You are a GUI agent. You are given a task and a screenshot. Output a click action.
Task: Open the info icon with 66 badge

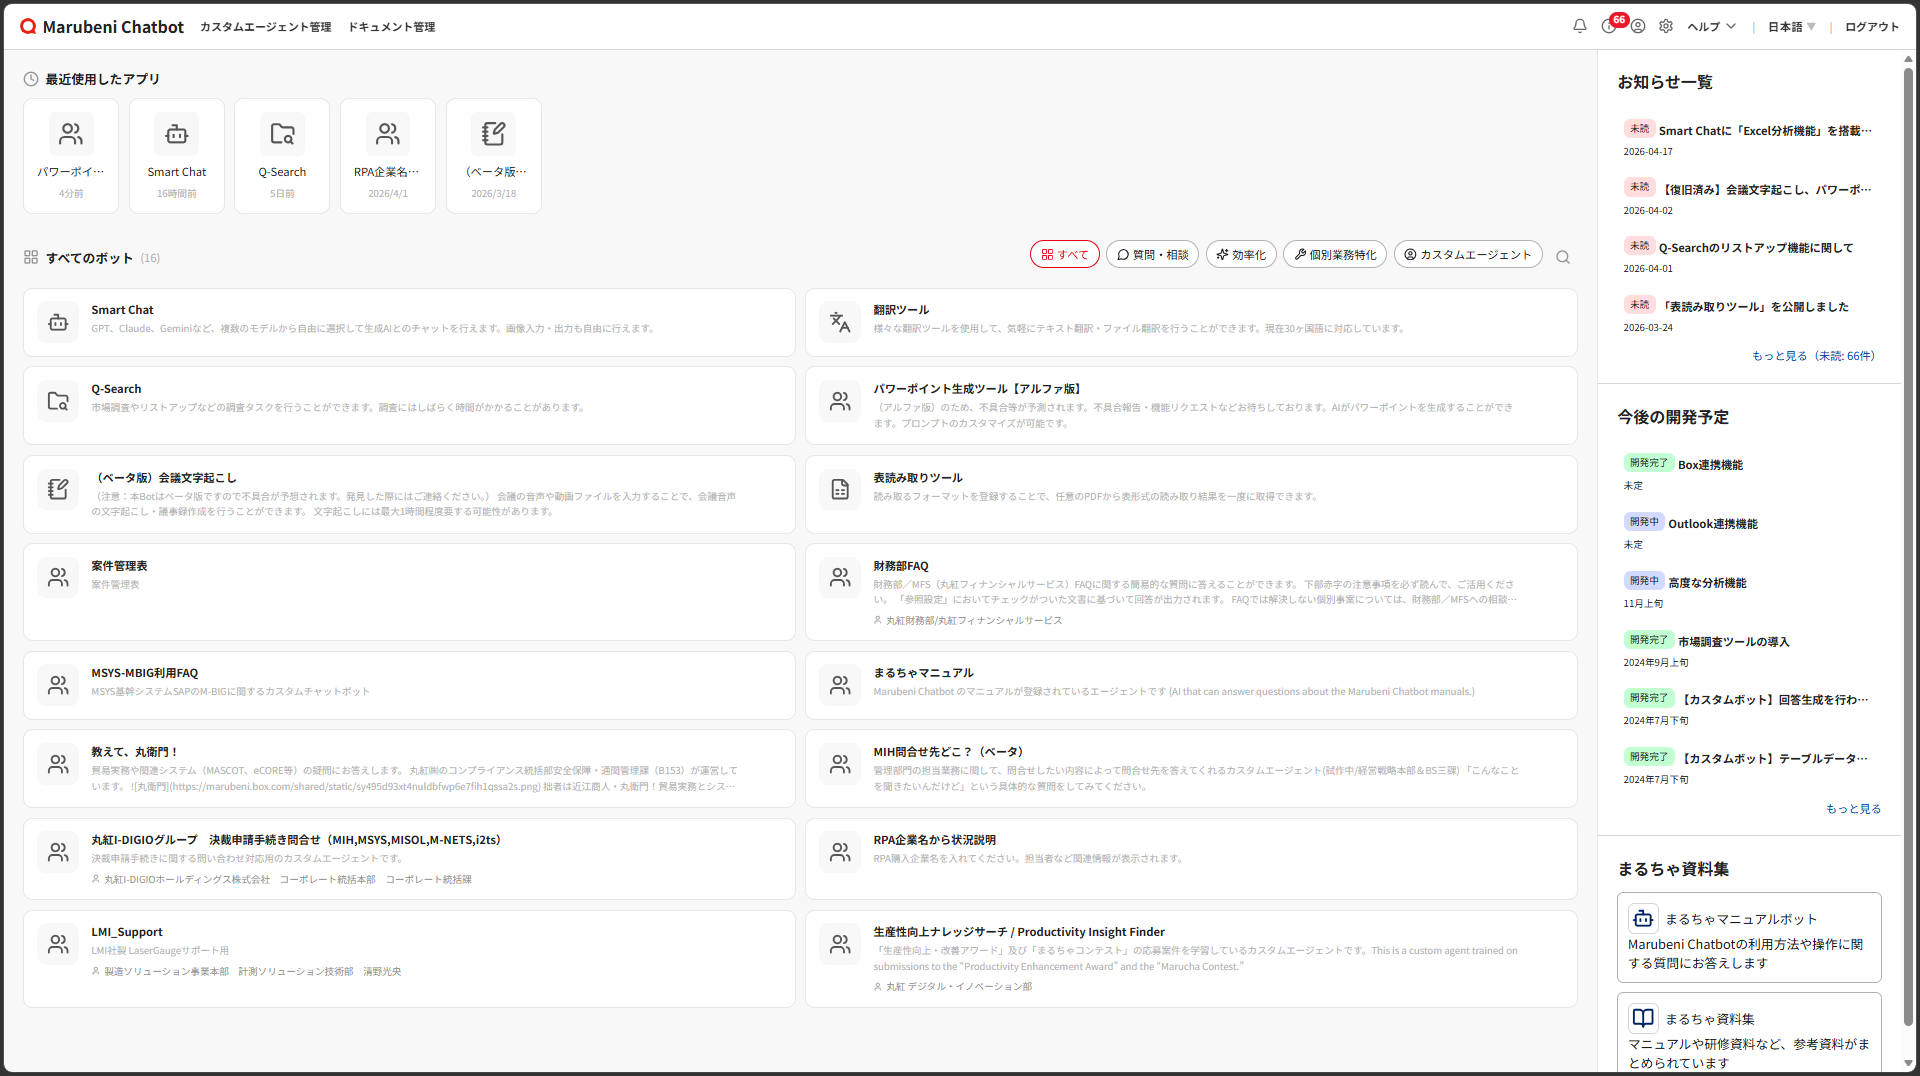[1609, 27]
